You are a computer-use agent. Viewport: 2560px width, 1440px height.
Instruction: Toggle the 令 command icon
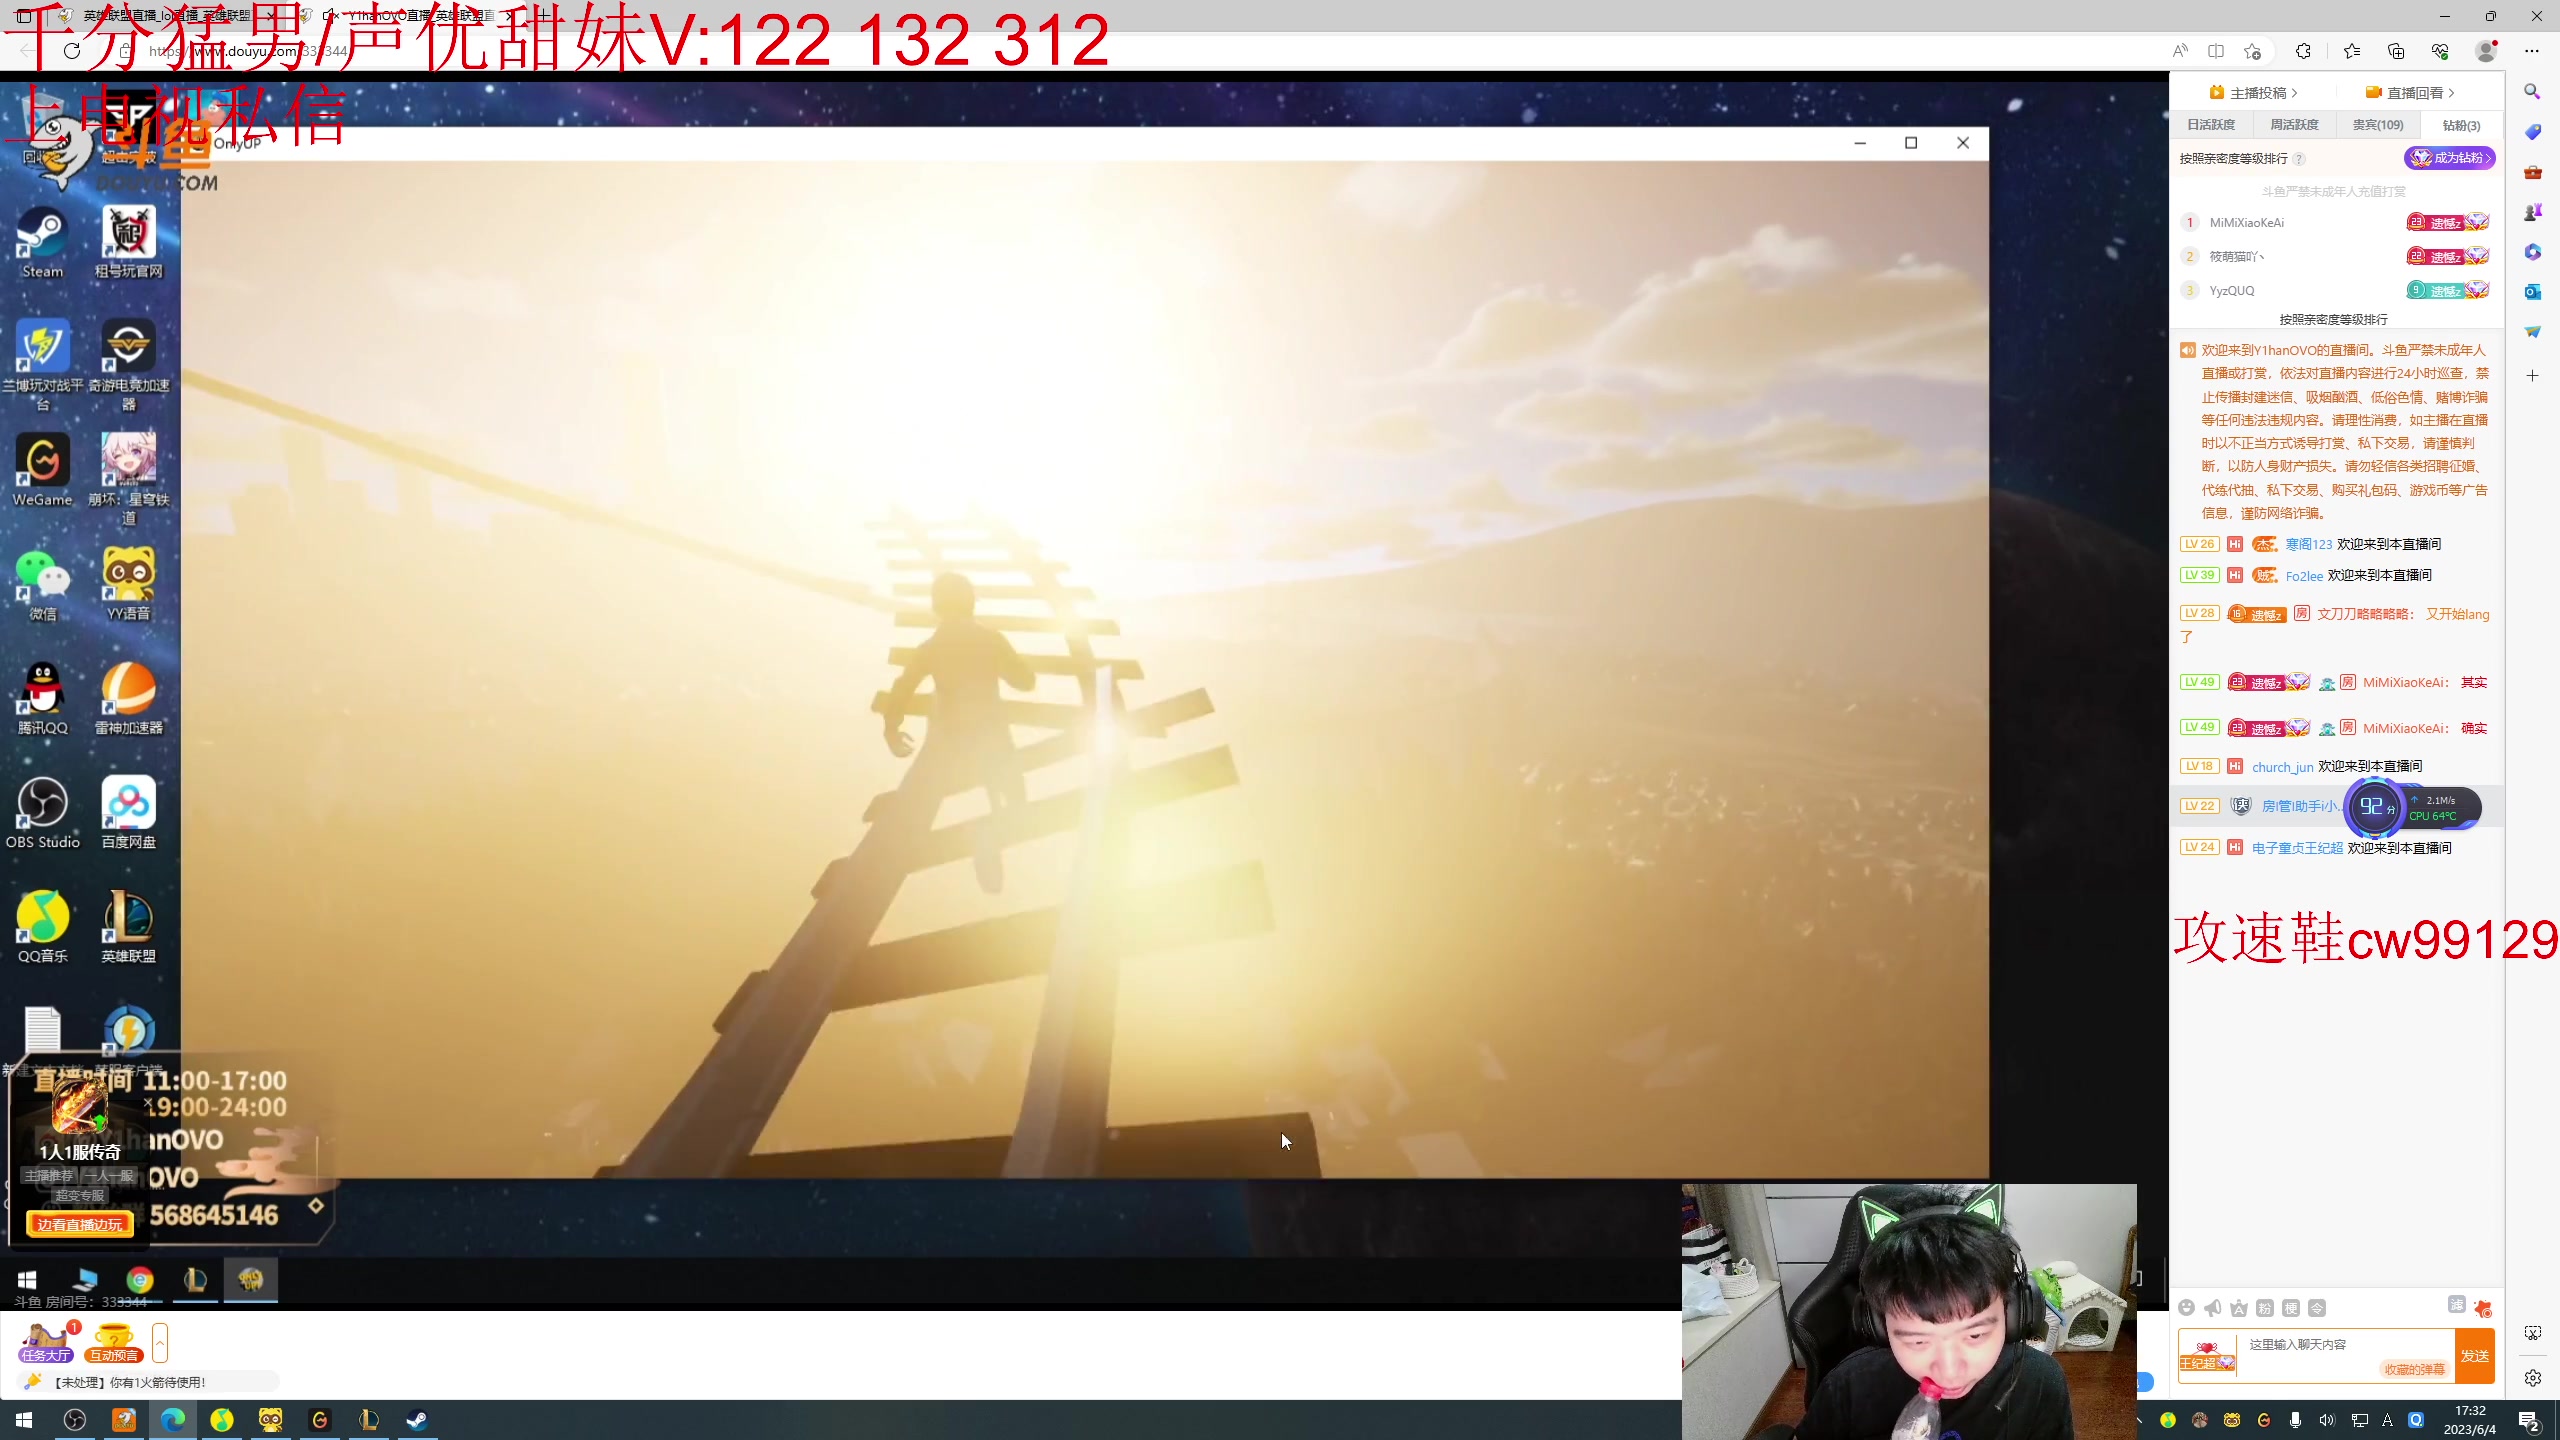tap(2317, 1308)
